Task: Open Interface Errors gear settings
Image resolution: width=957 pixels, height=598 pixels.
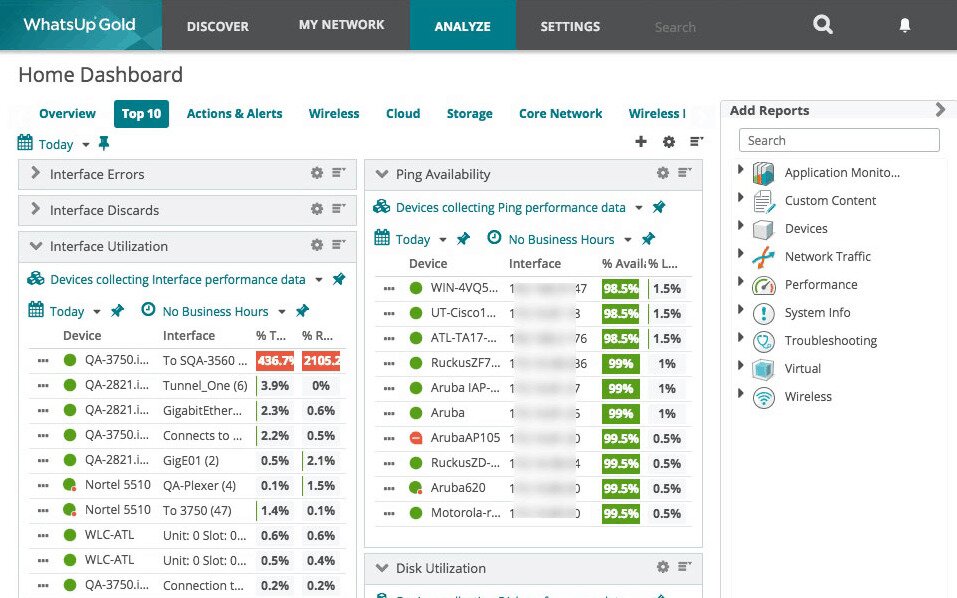Action: point(317,174)
